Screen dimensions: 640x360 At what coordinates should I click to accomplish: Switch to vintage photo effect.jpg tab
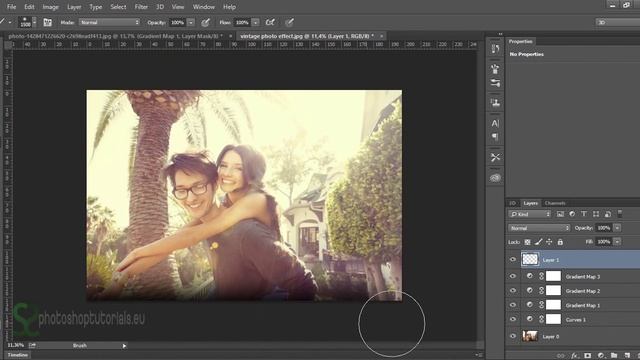coord(307,36)
